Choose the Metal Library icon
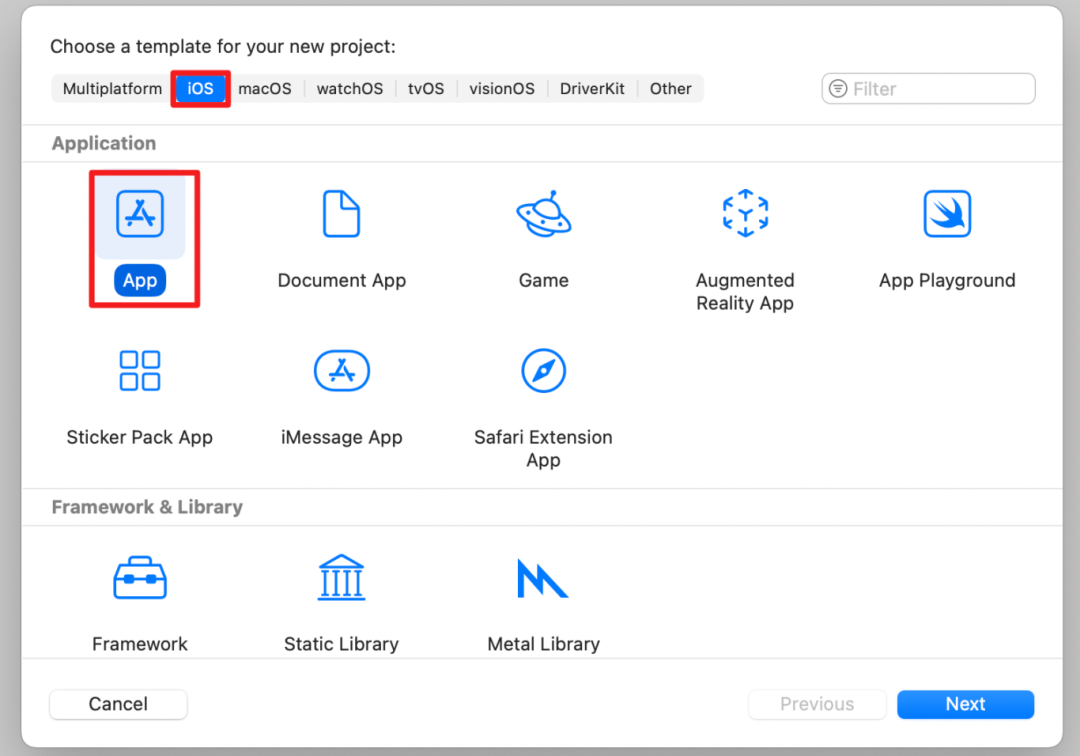Viewport: 1080px width, 756px height. (543, 578)
